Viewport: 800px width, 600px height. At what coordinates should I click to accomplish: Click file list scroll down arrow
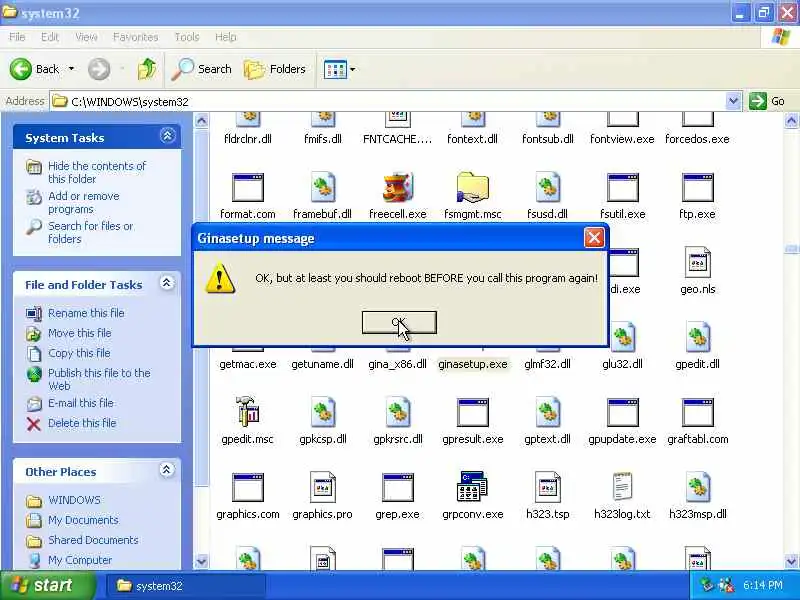click(x=791, y=562)
